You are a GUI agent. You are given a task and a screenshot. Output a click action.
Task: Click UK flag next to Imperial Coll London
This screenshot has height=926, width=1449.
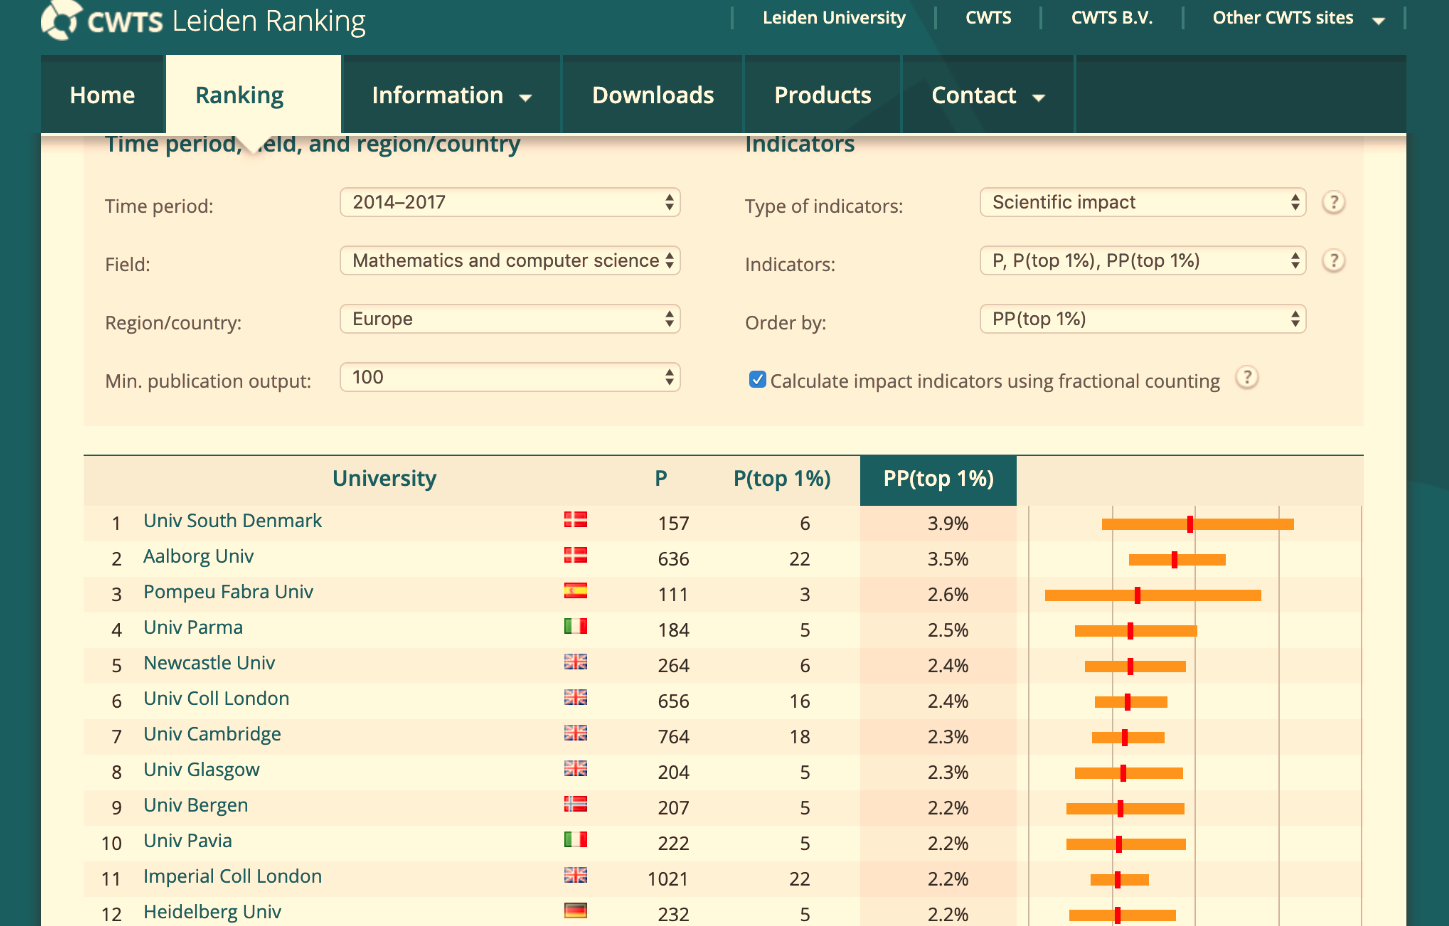[x=575, y=874]
